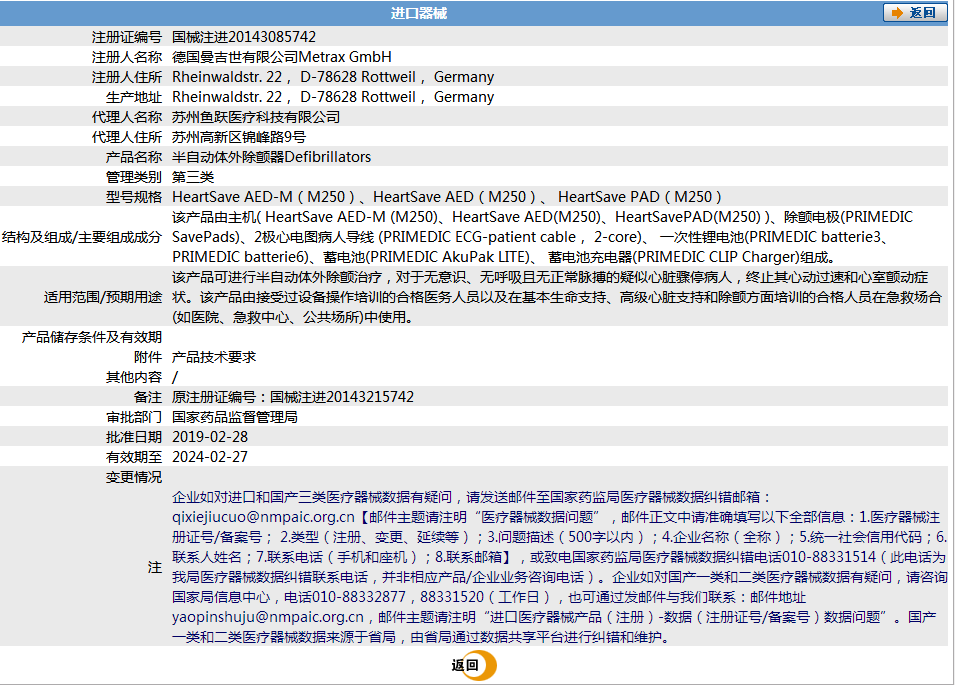955x685 pixels.
Task: Click registrant name 德国曼吉世有限公司Metrax GmbH
Action: 281,57
